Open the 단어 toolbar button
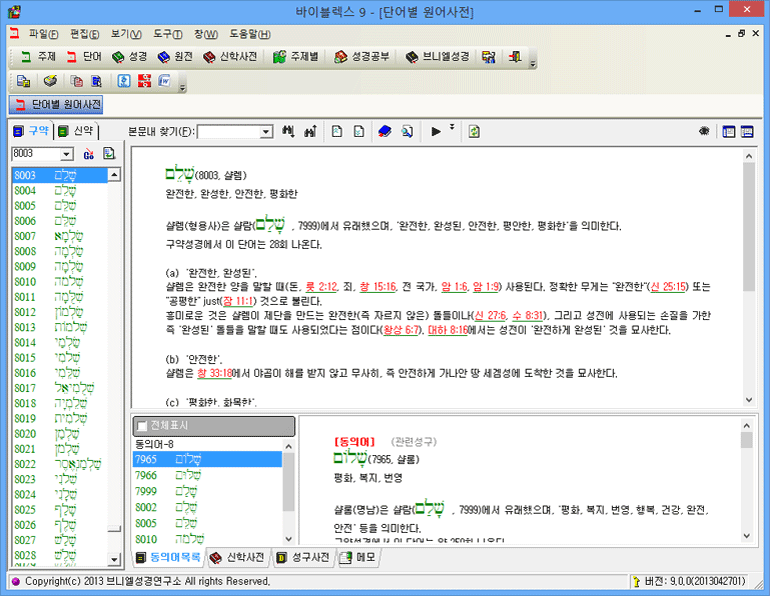Screen dimensions: 770x596 pos(84,57)
